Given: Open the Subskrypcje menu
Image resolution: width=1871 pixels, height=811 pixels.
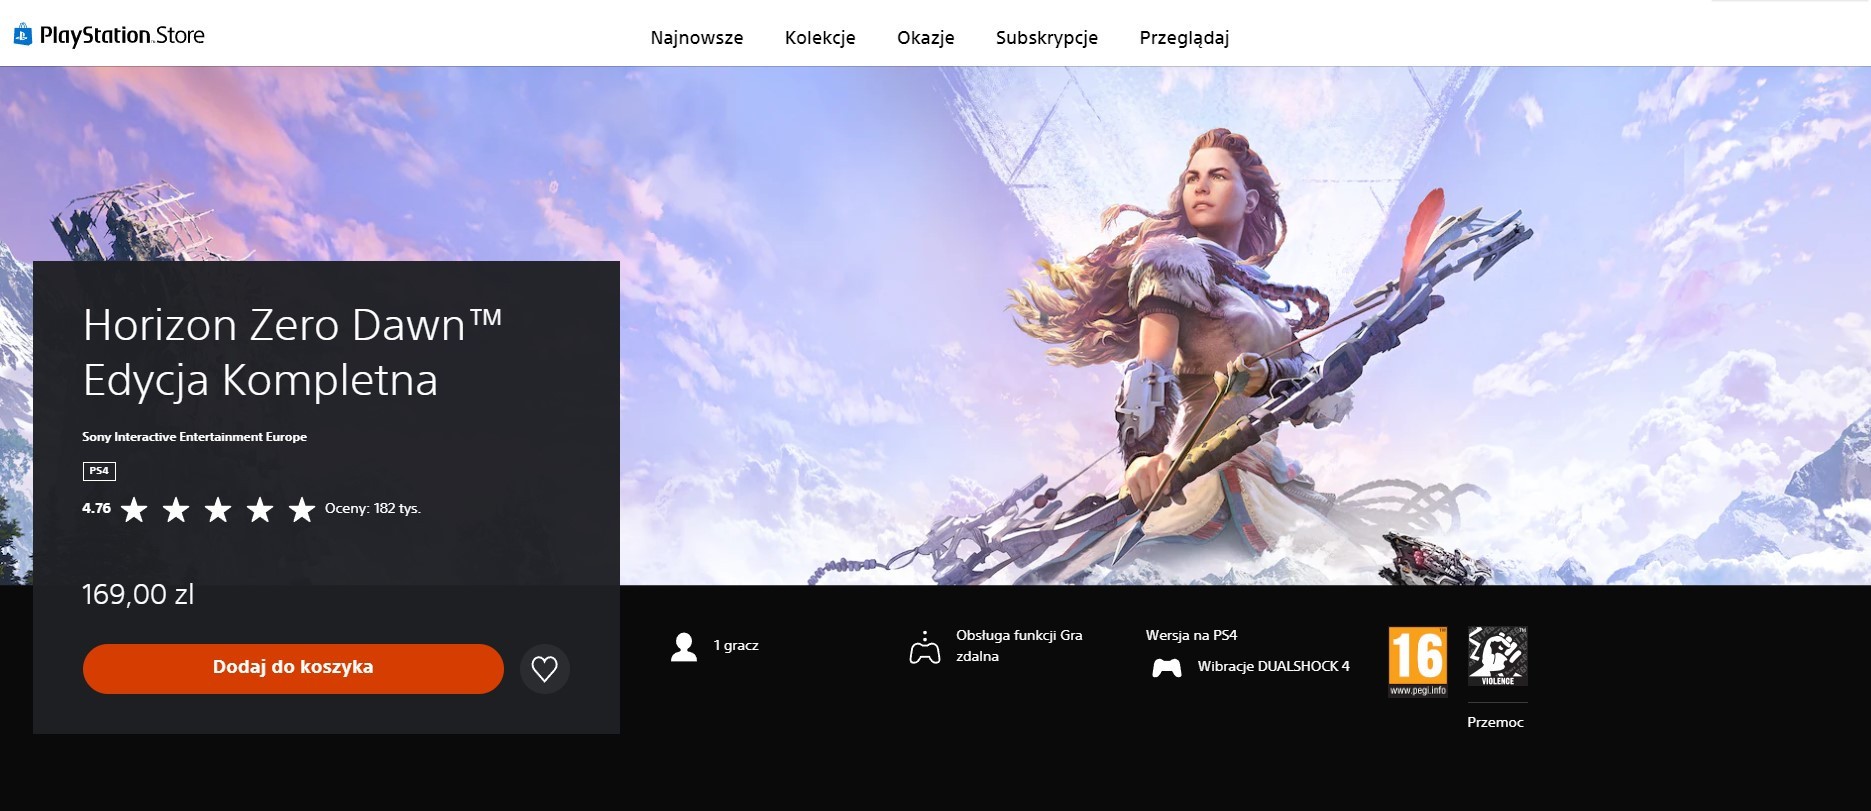Looking at the screenshot, I should click(x=1047, y=38).
